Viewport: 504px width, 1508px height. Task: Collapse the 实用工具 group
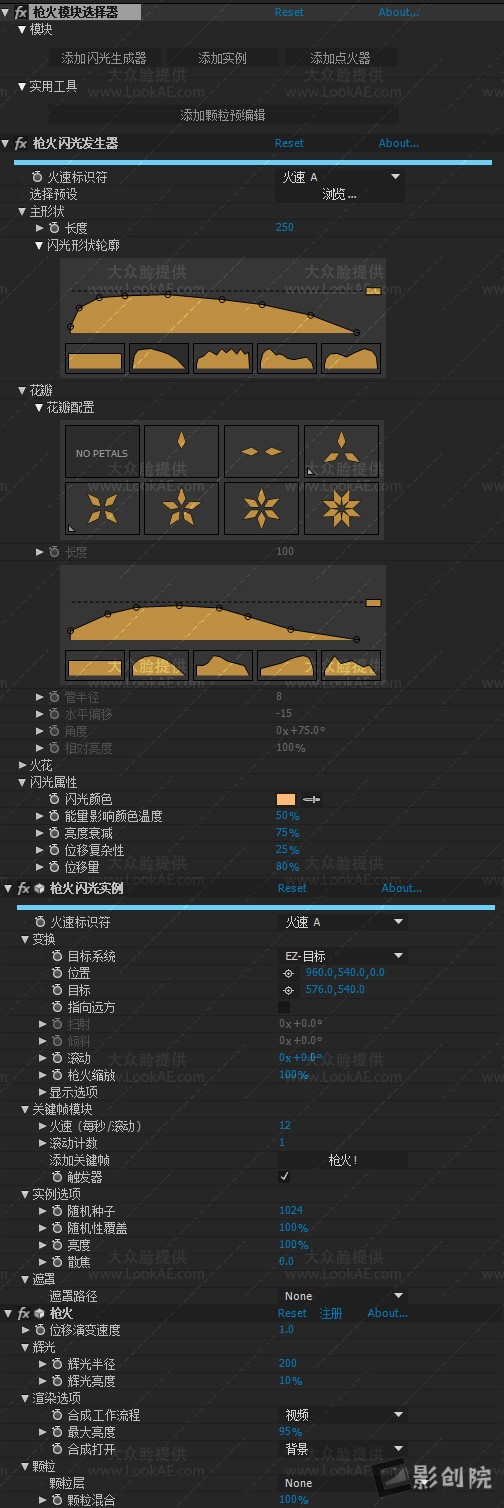(23, 87)
